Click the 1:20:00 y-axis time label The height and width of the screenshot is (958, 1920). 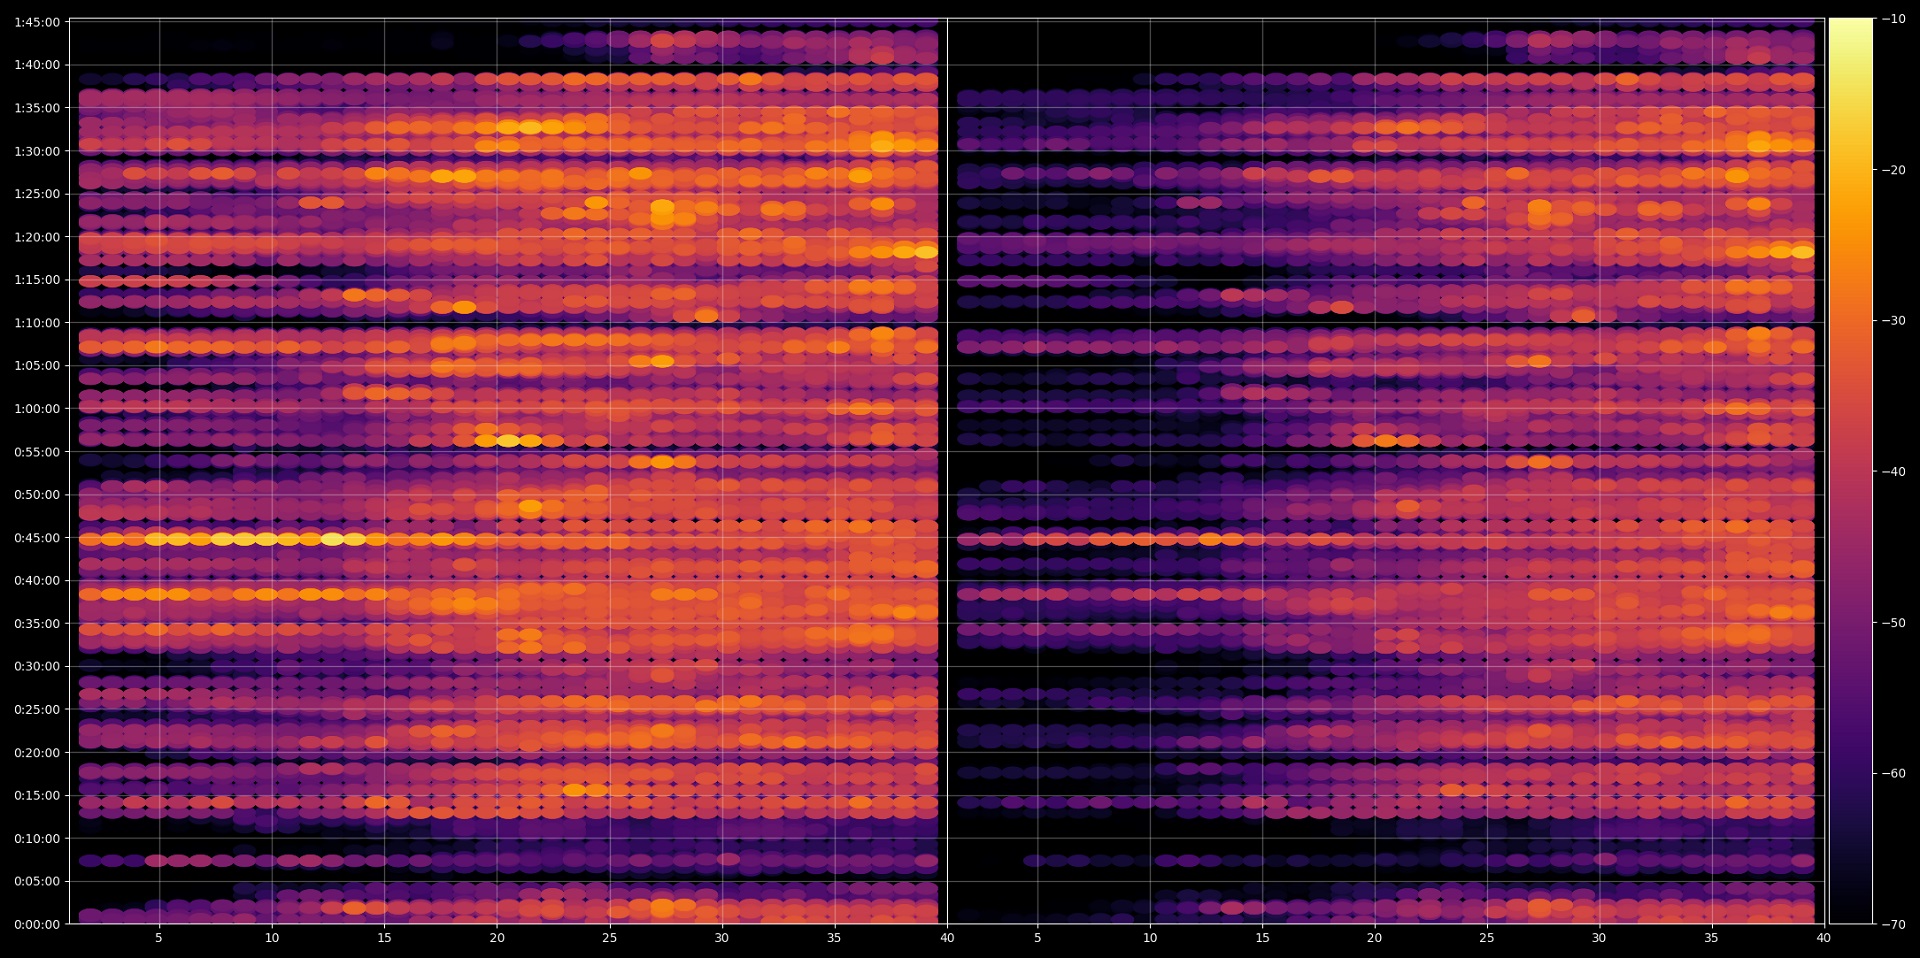(x=37, y=237)
